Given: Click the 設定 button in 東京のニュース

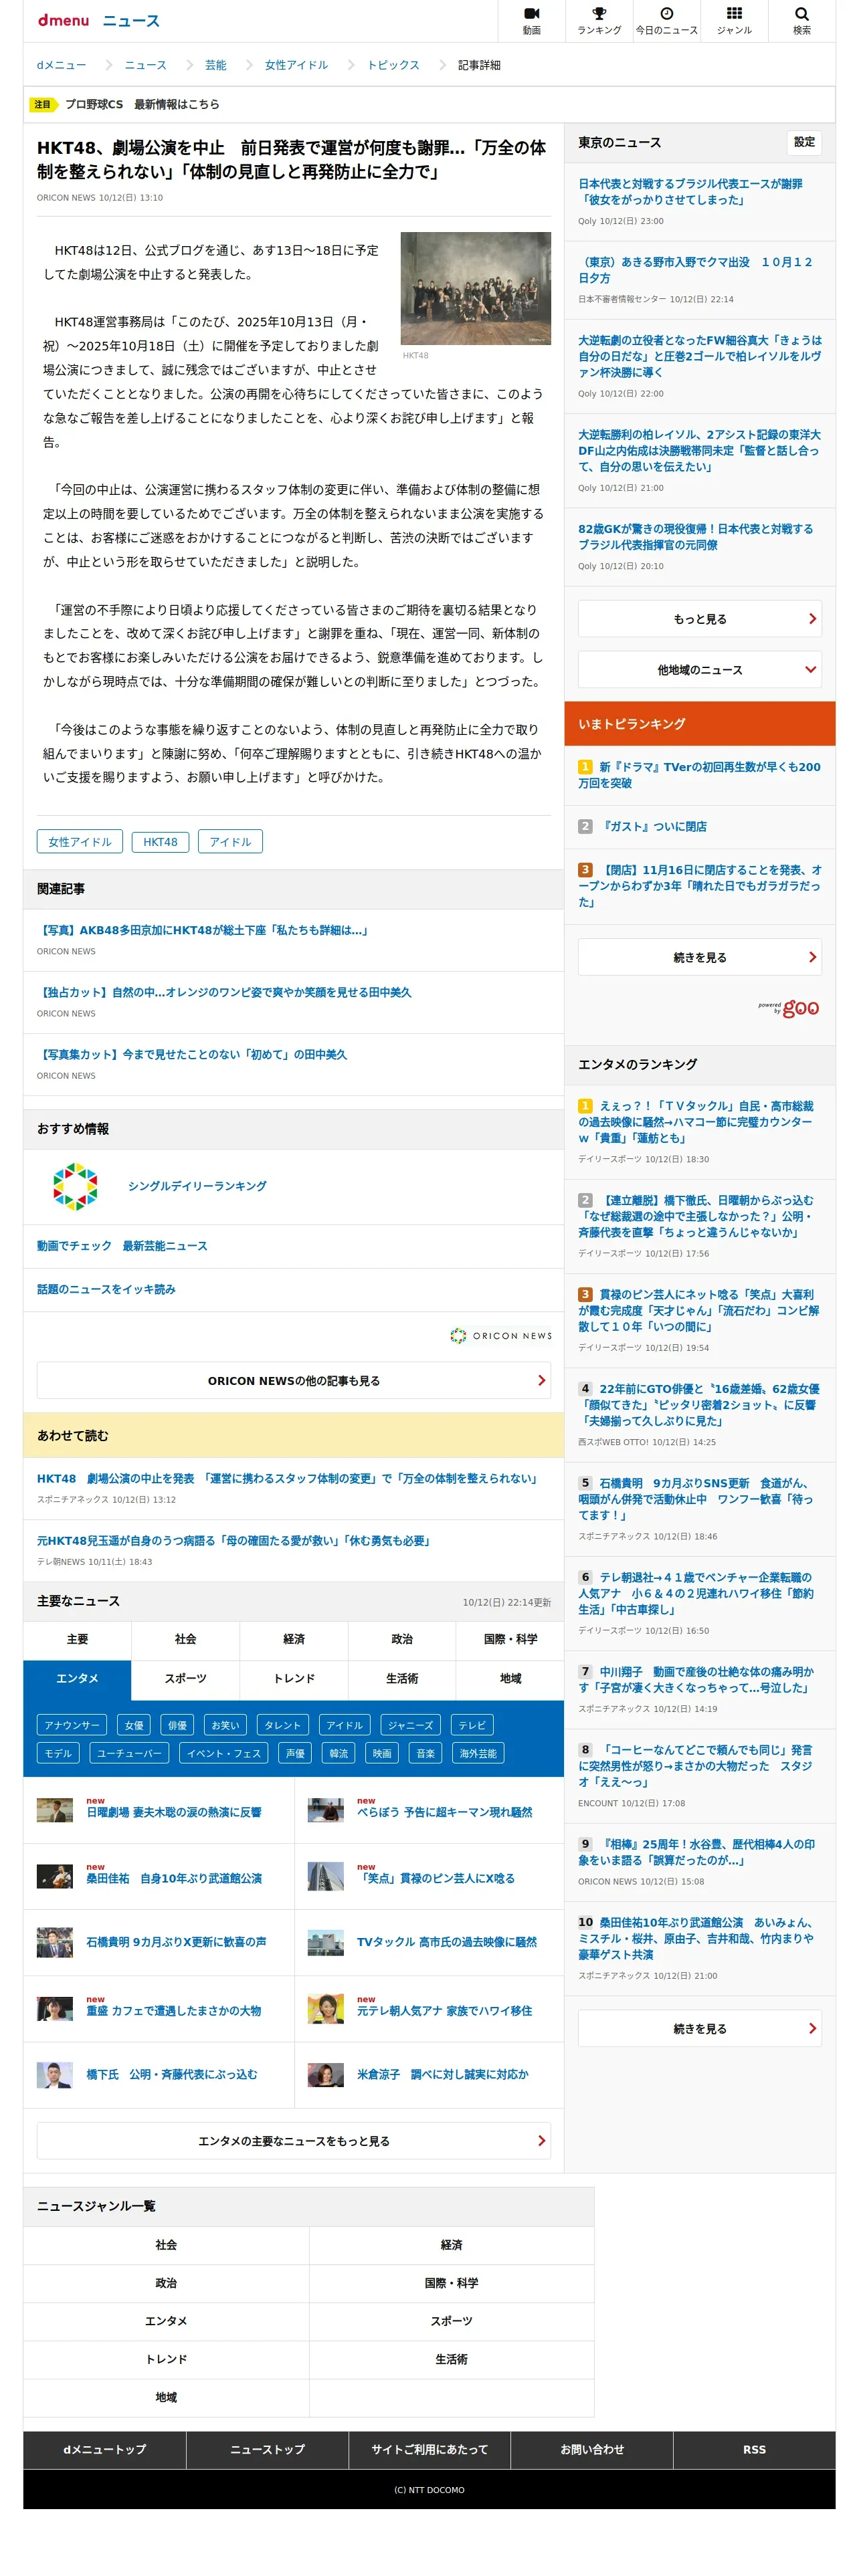Looking at the screenshot, I should click(x=804, y=142).
